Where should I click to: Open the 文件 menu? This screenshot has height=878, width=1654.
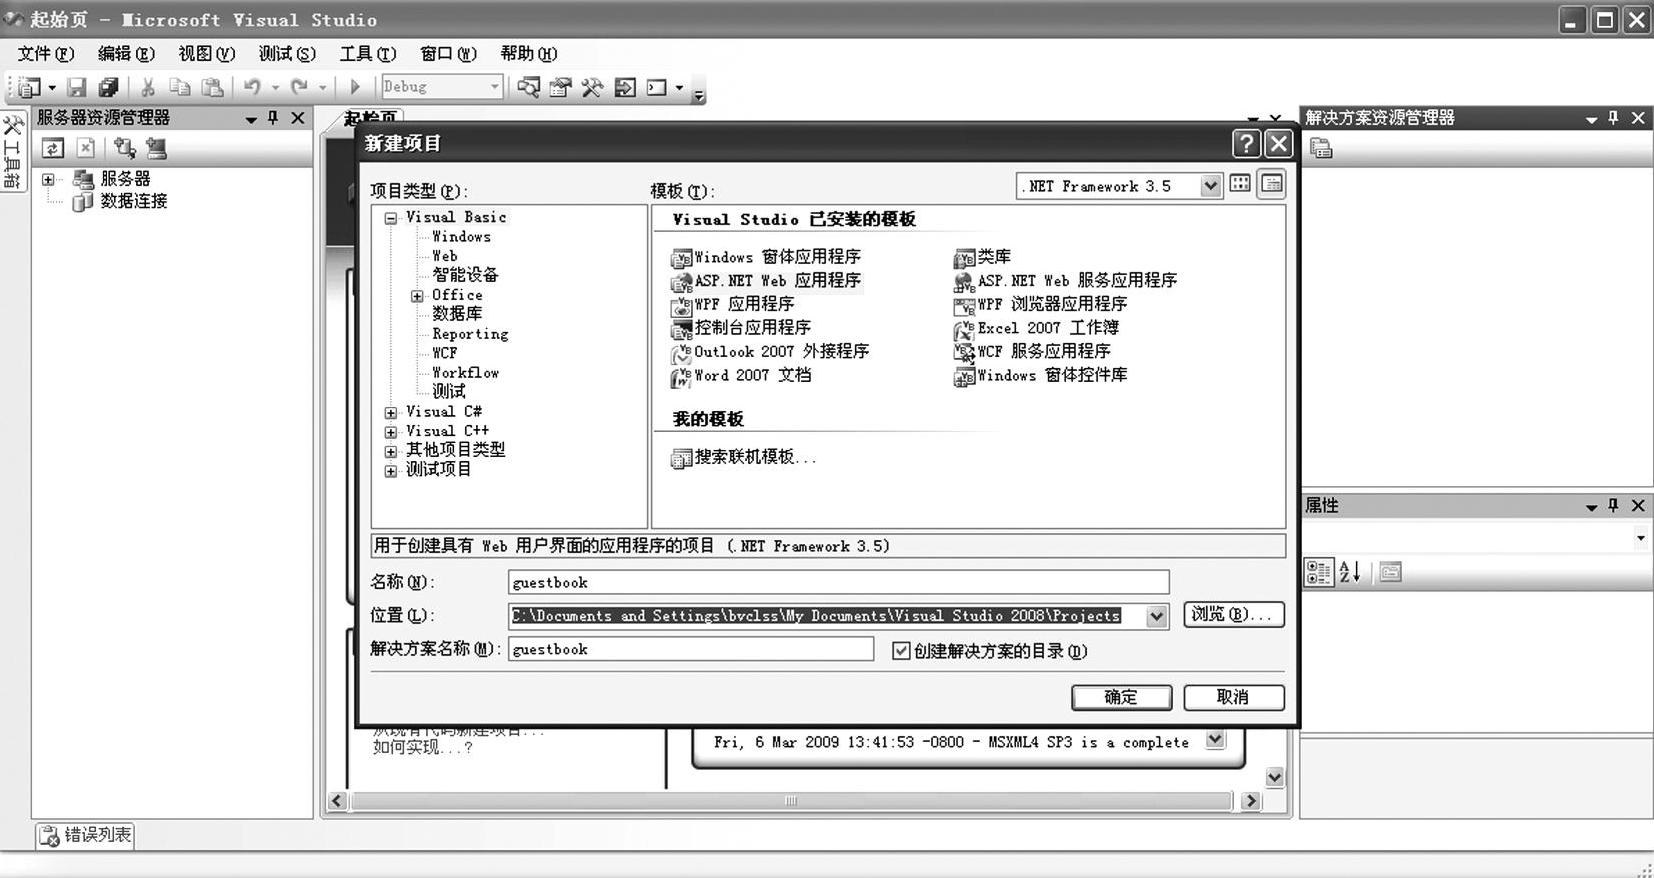pos(46,54)
